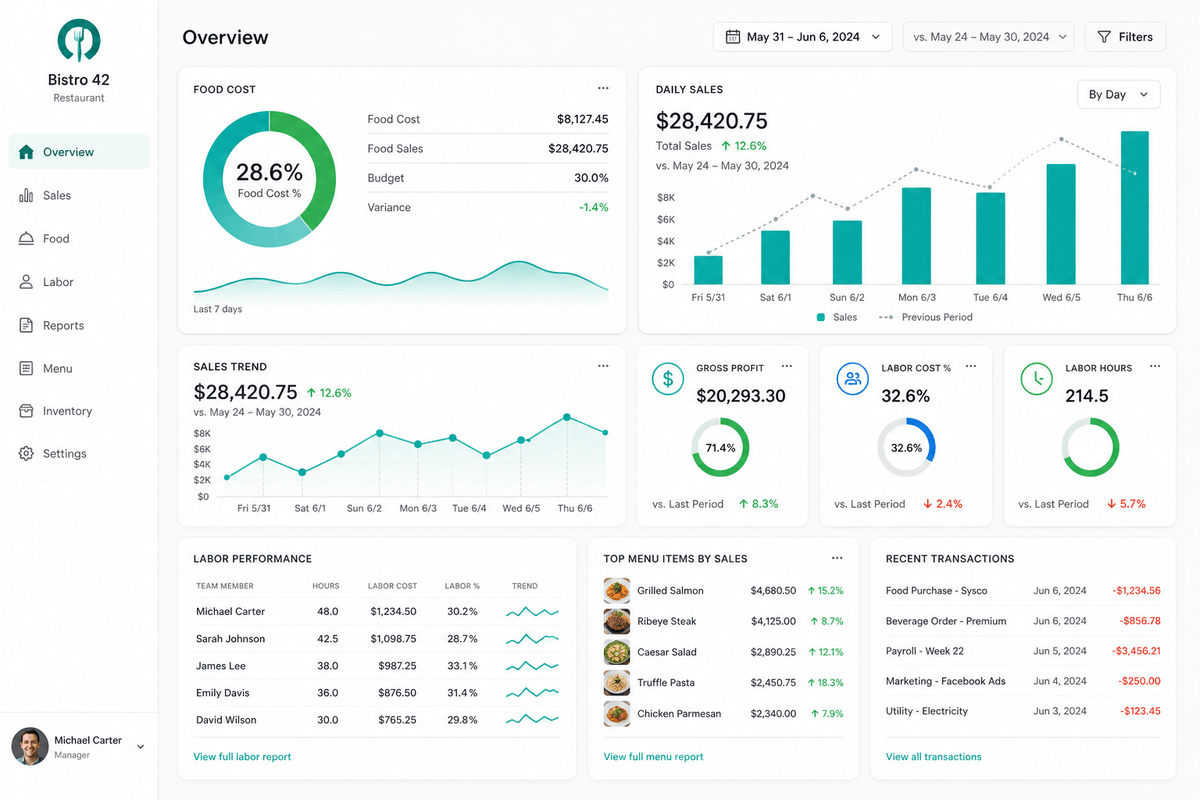
Task: Open the By Day dropdown
Action: [x=1118, y=94]
